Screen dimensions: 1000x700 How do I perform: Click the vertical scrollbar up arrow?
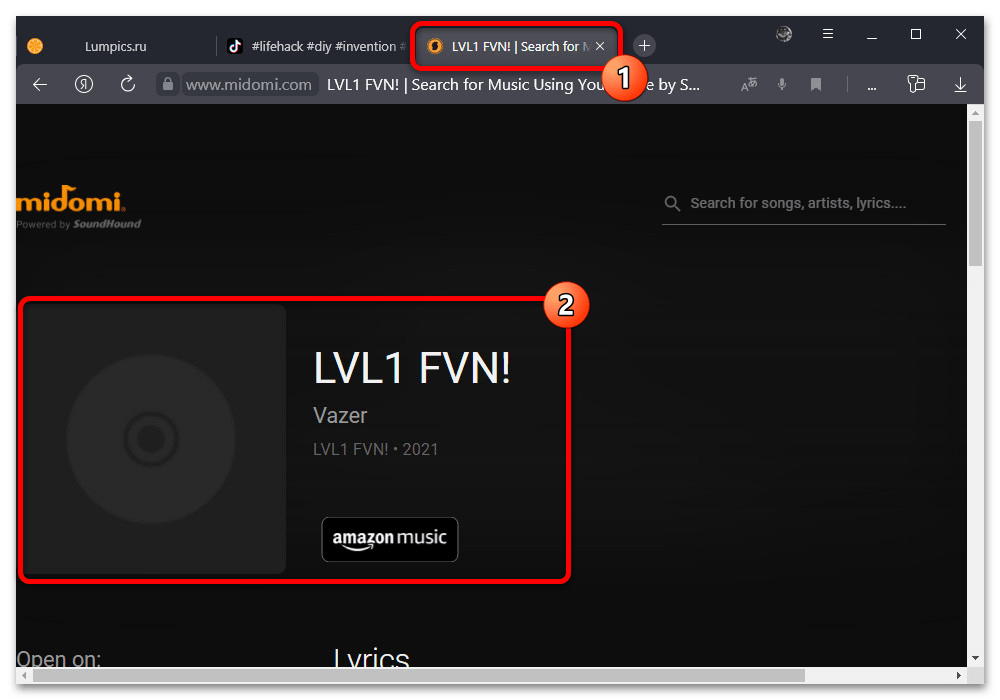(x=975, y=113)
